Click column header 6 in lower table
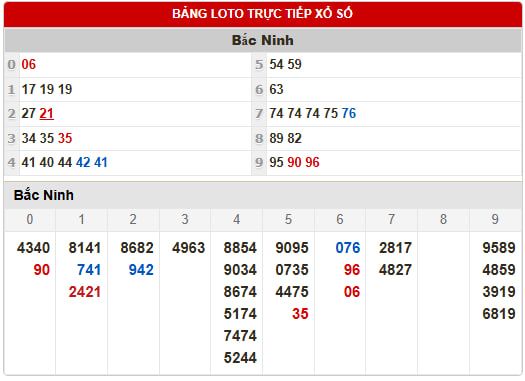525x381 pixels. (340, 220)
